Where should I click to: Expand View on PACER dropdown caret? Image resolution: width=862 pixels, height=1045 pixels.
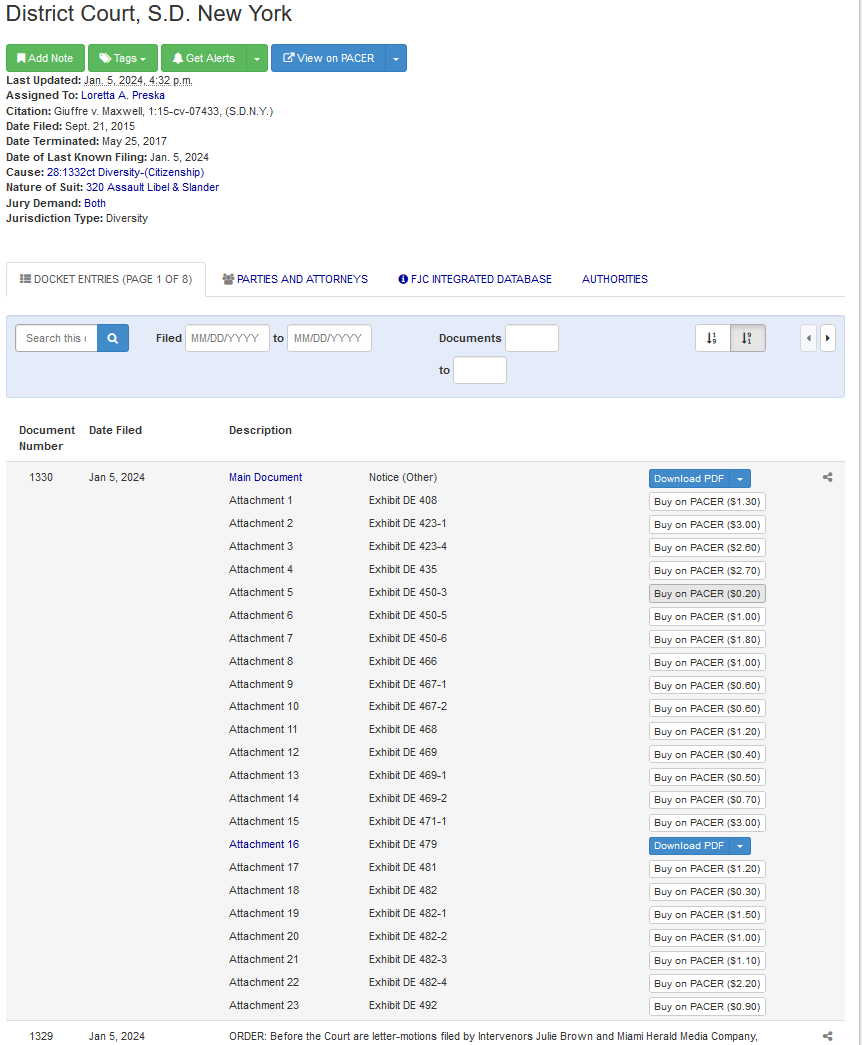tap(396, 58)
